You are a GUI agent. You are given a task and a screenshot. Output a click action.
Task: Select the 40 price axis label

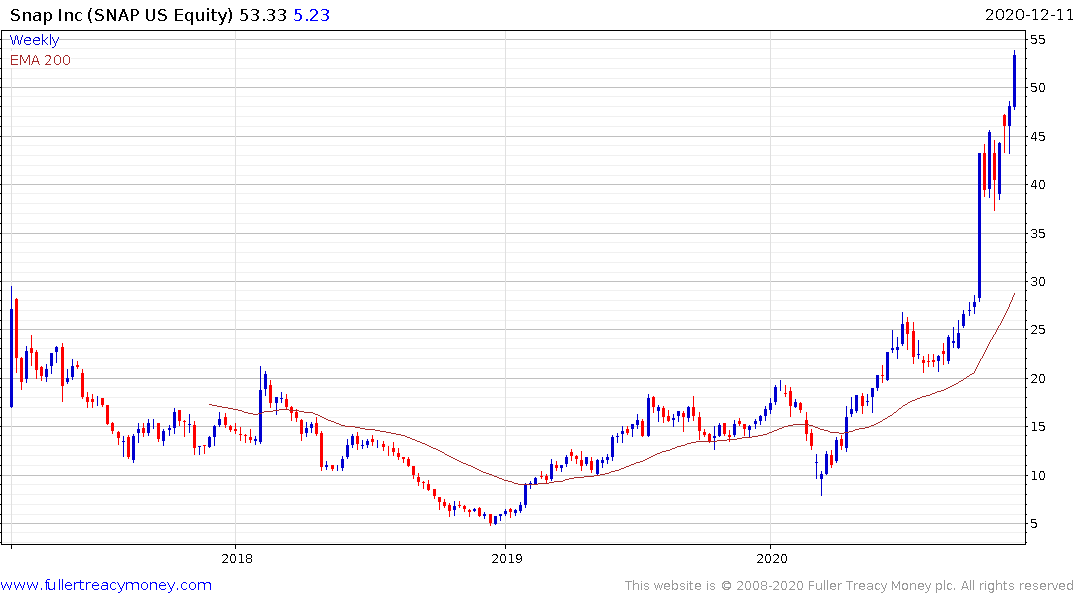[1038, 184]
